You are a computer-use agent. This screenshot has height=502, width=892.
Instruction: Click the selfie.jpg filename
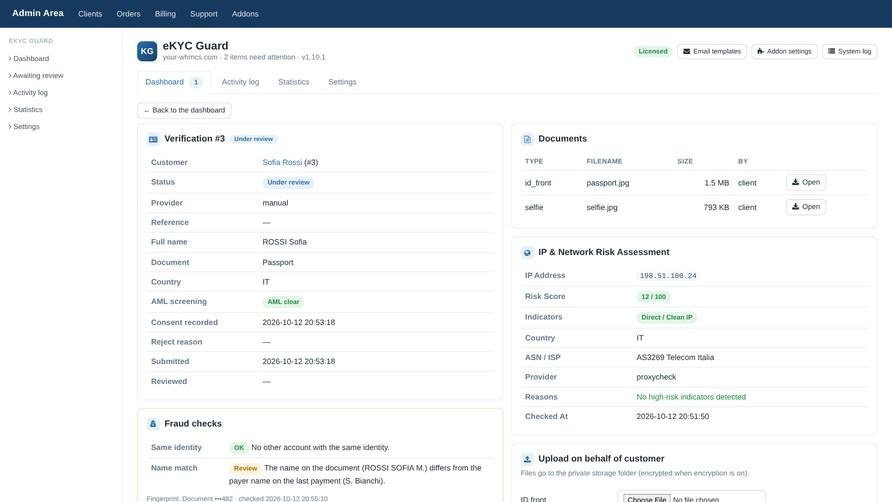coord(602,207)
